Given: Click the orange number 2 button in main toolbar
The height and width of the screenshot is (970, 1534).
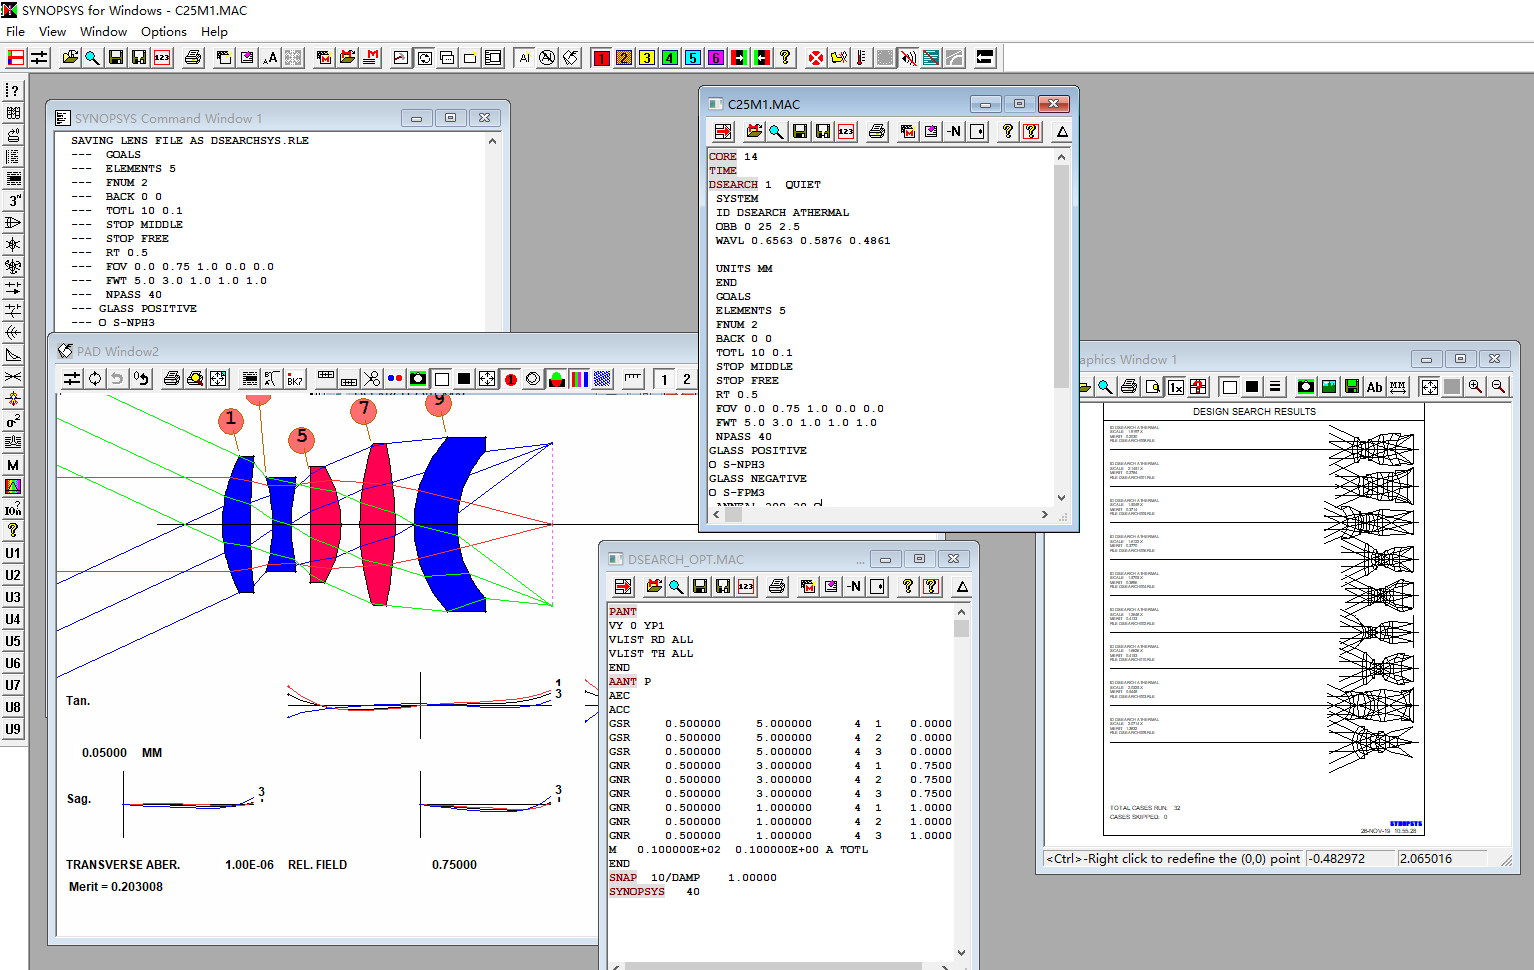Looking at the screenshot, I should pos(624,58).
